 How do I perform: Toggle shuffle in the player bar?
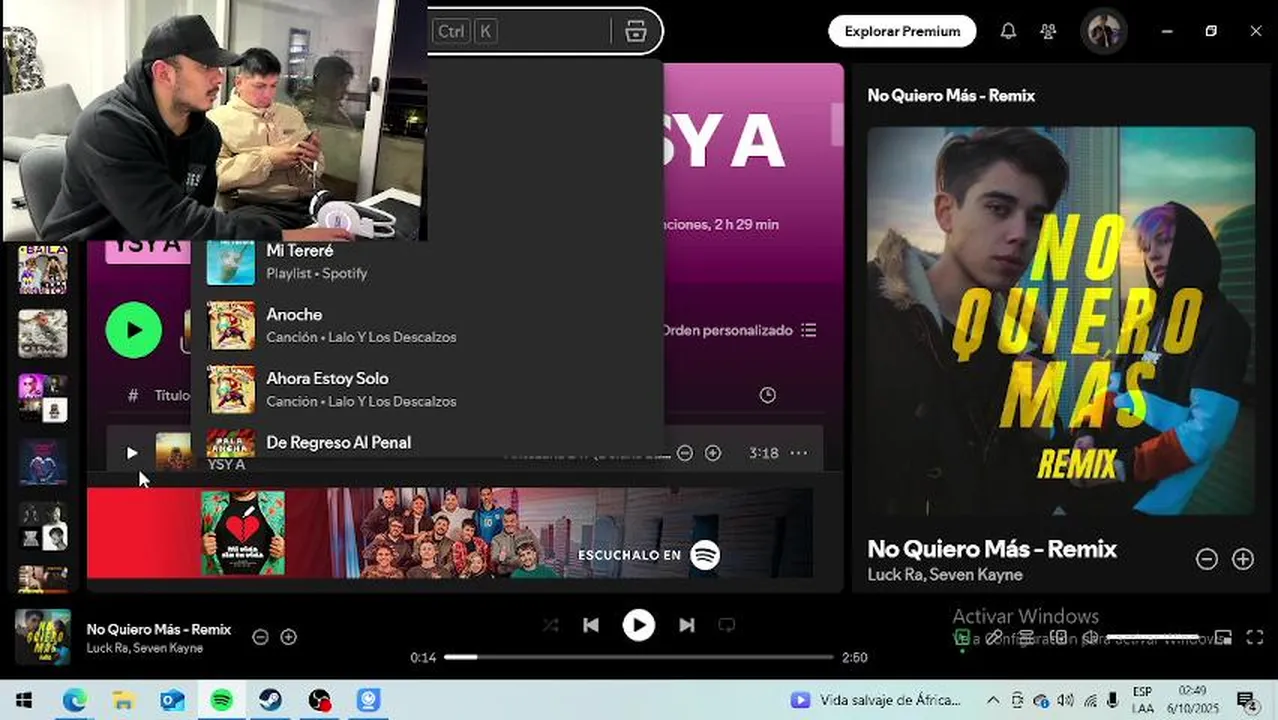[x=550, y=625]
